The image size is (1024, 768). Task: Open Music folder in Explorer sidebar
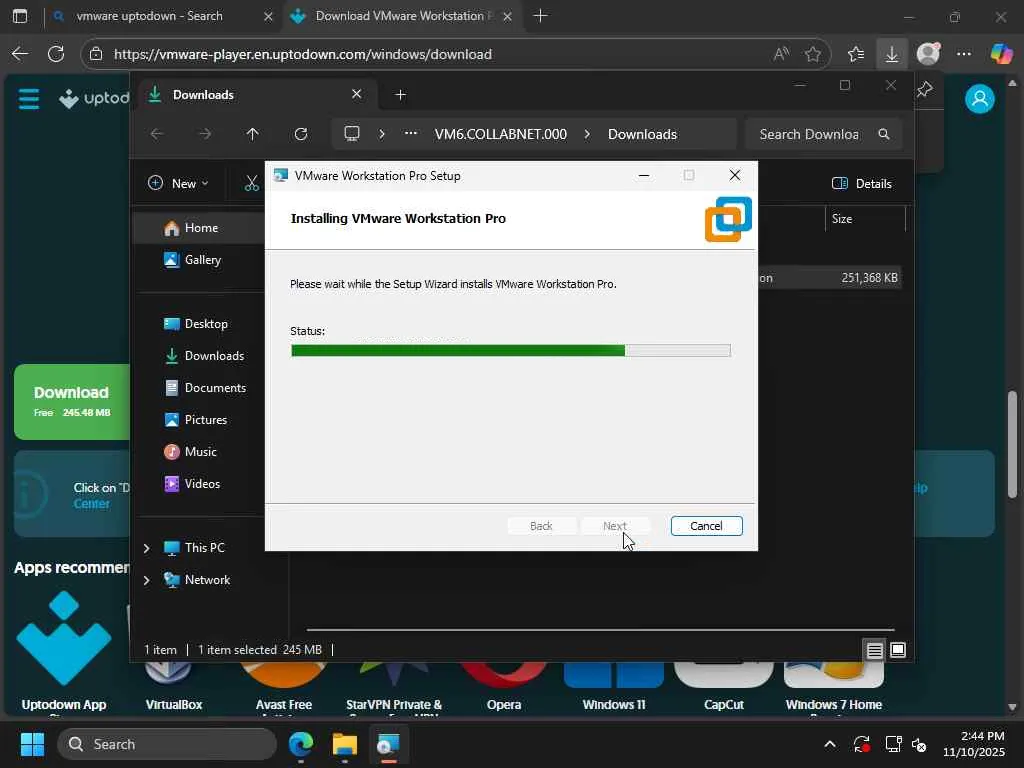point(199,452)
